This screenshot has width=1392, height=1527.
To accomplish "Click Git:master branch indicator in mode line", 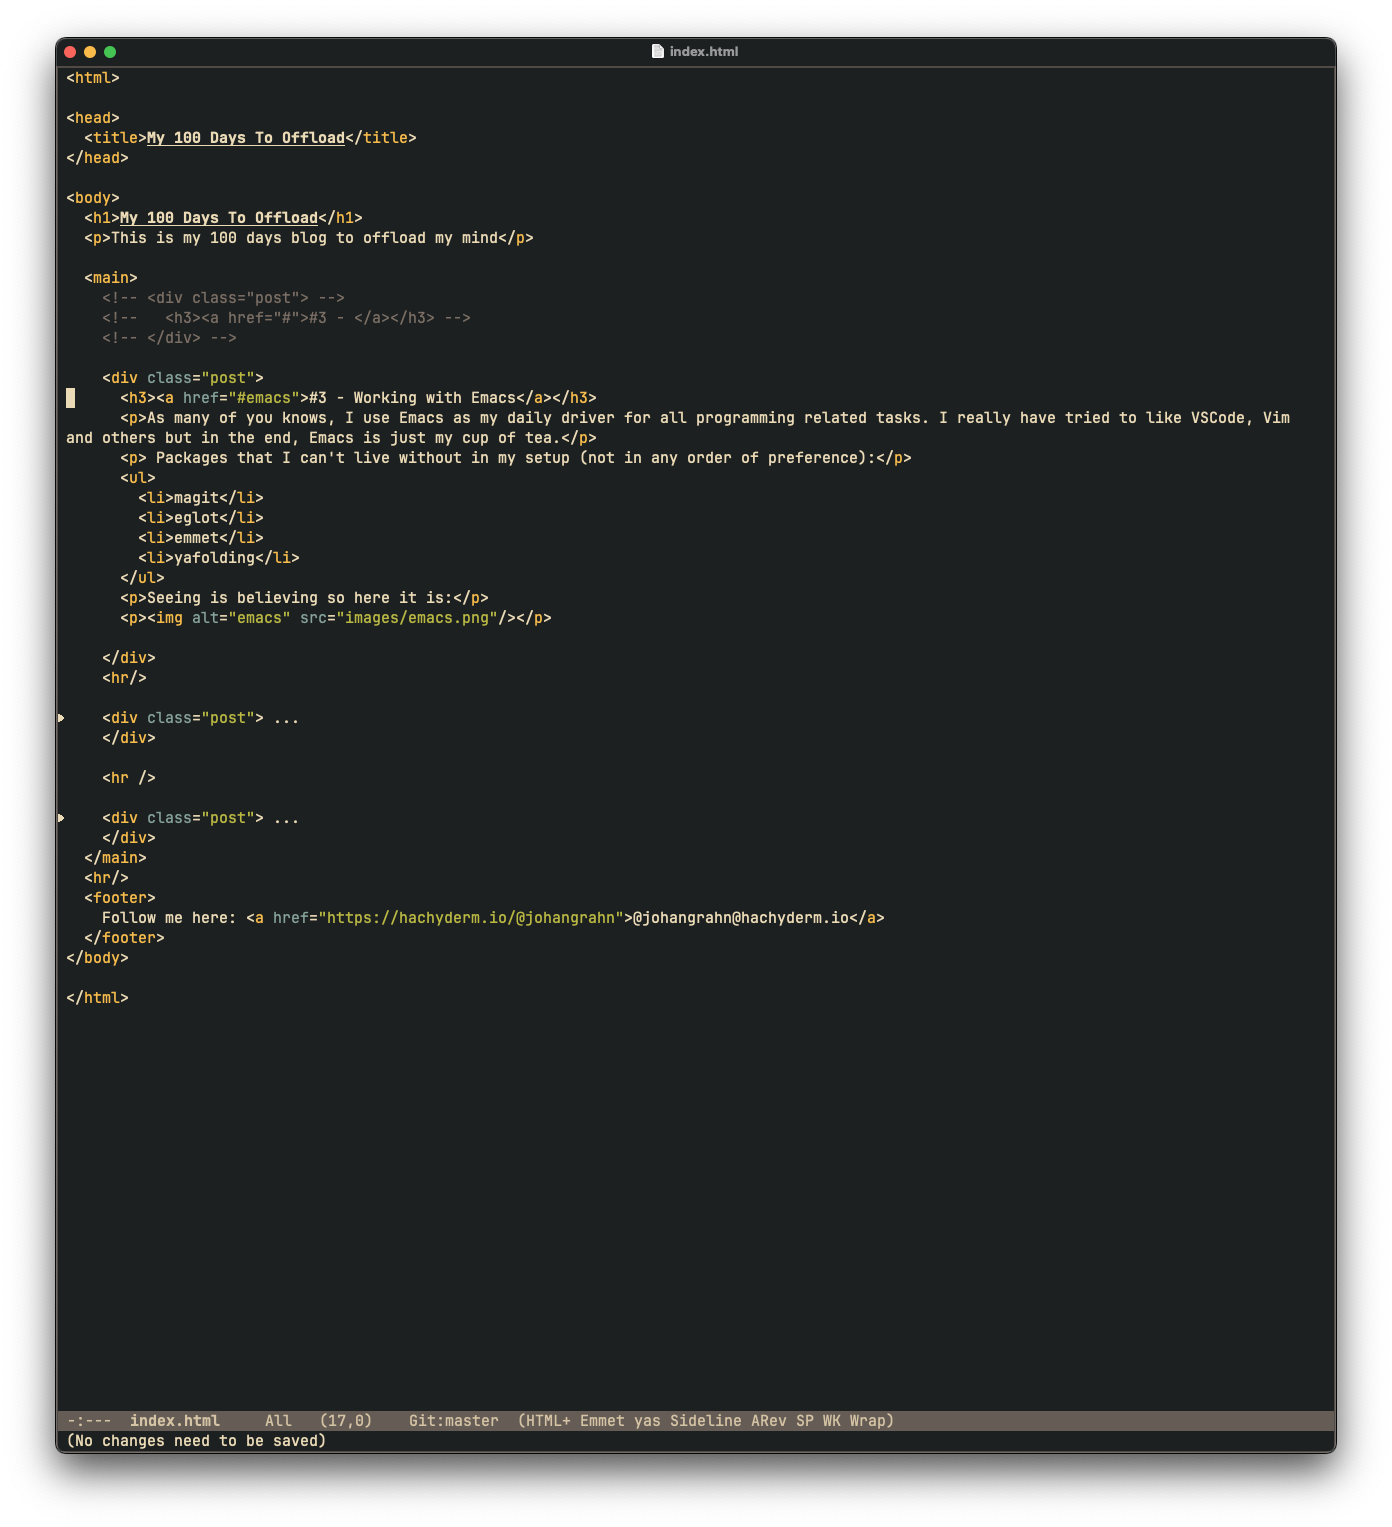I will pyautogui.click(x=453, y=1421).
